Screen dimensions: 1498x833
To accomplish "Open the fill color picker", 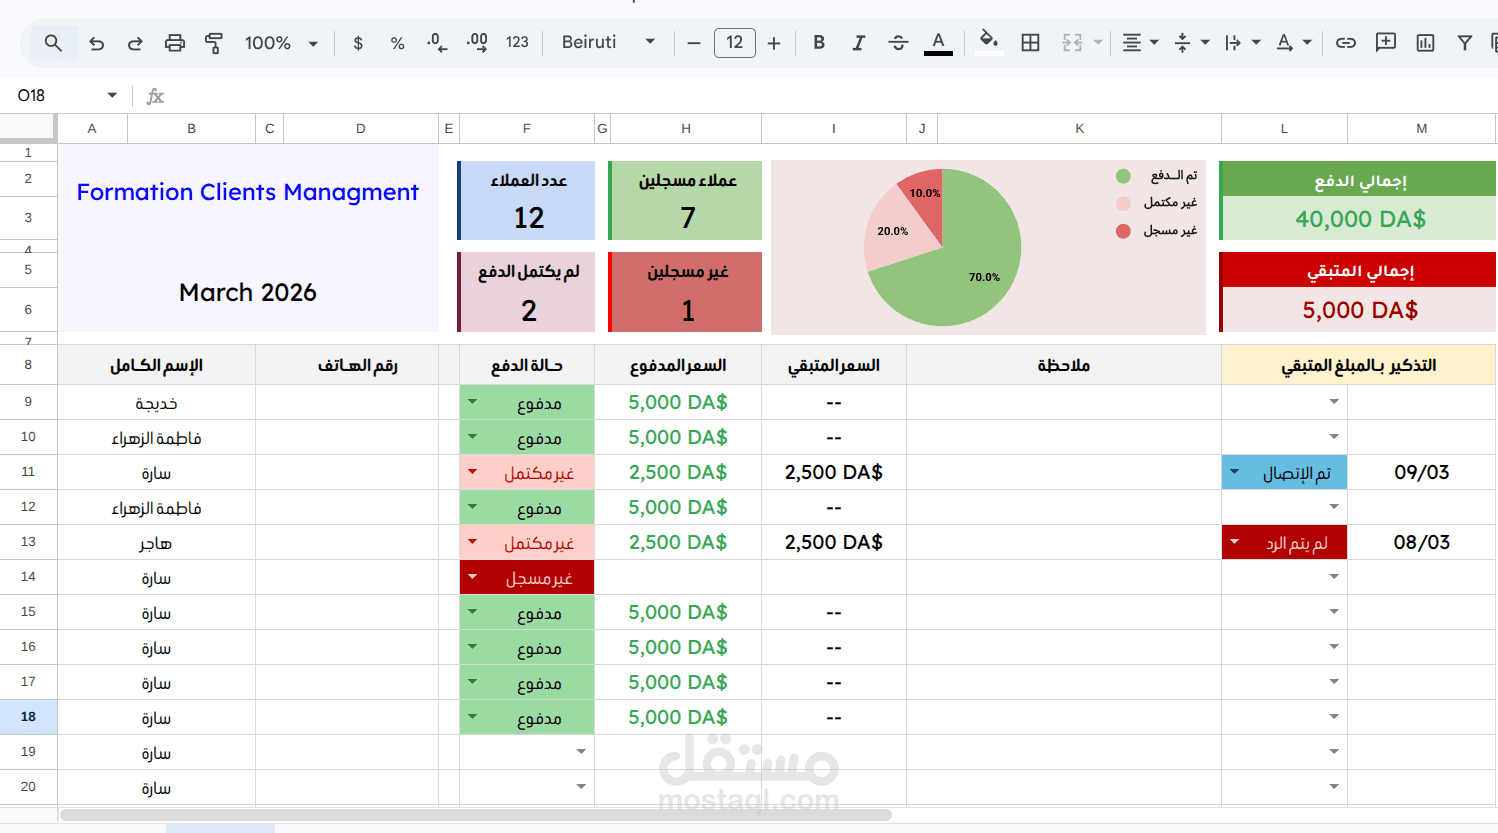I will click(989, 43).
